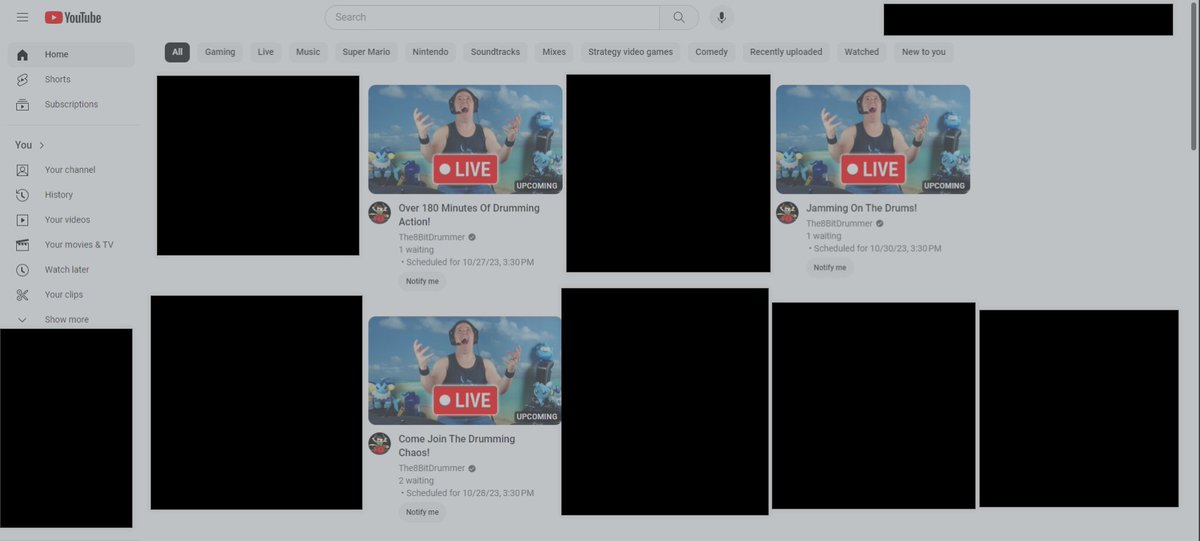Click into the Search input field
The height and width of the screenshot is (541, 1200).
(492, 17)
